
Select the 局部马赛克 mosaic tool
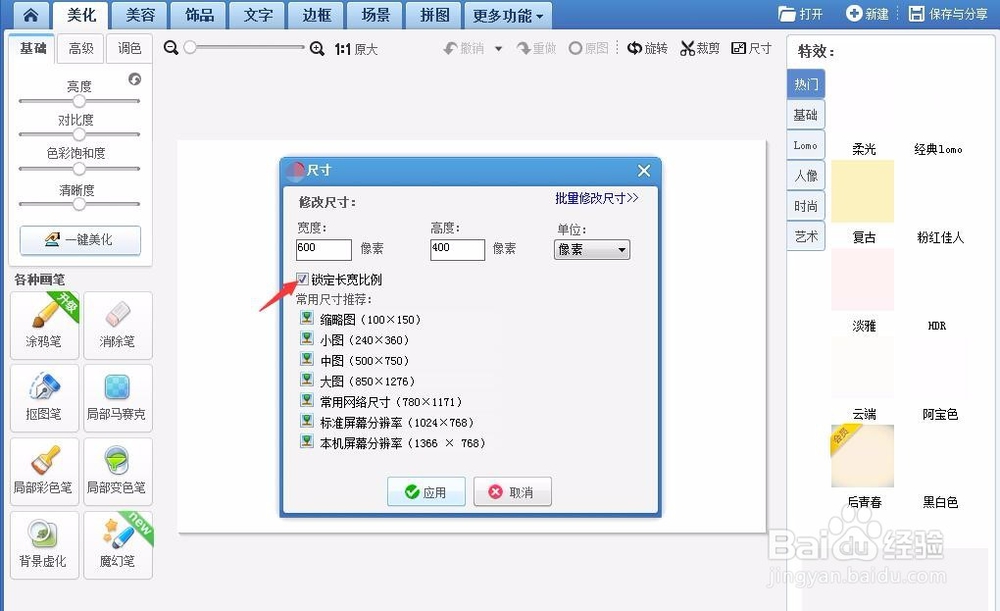117,398
